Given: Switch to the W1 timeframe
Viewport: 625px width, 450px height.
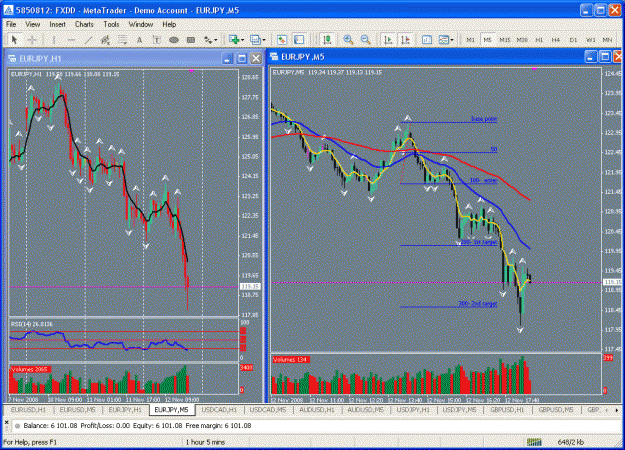Looking at the screenshot, I should point(590,39).
